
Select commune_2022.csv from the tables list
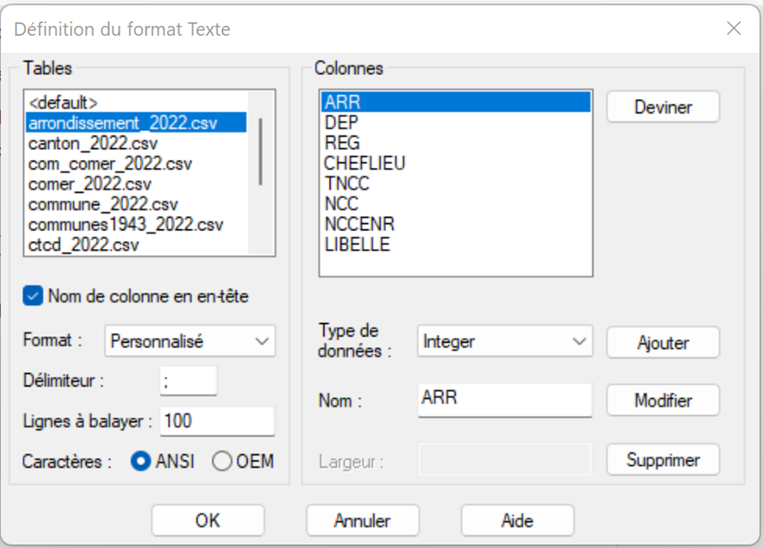pos(102,204)
